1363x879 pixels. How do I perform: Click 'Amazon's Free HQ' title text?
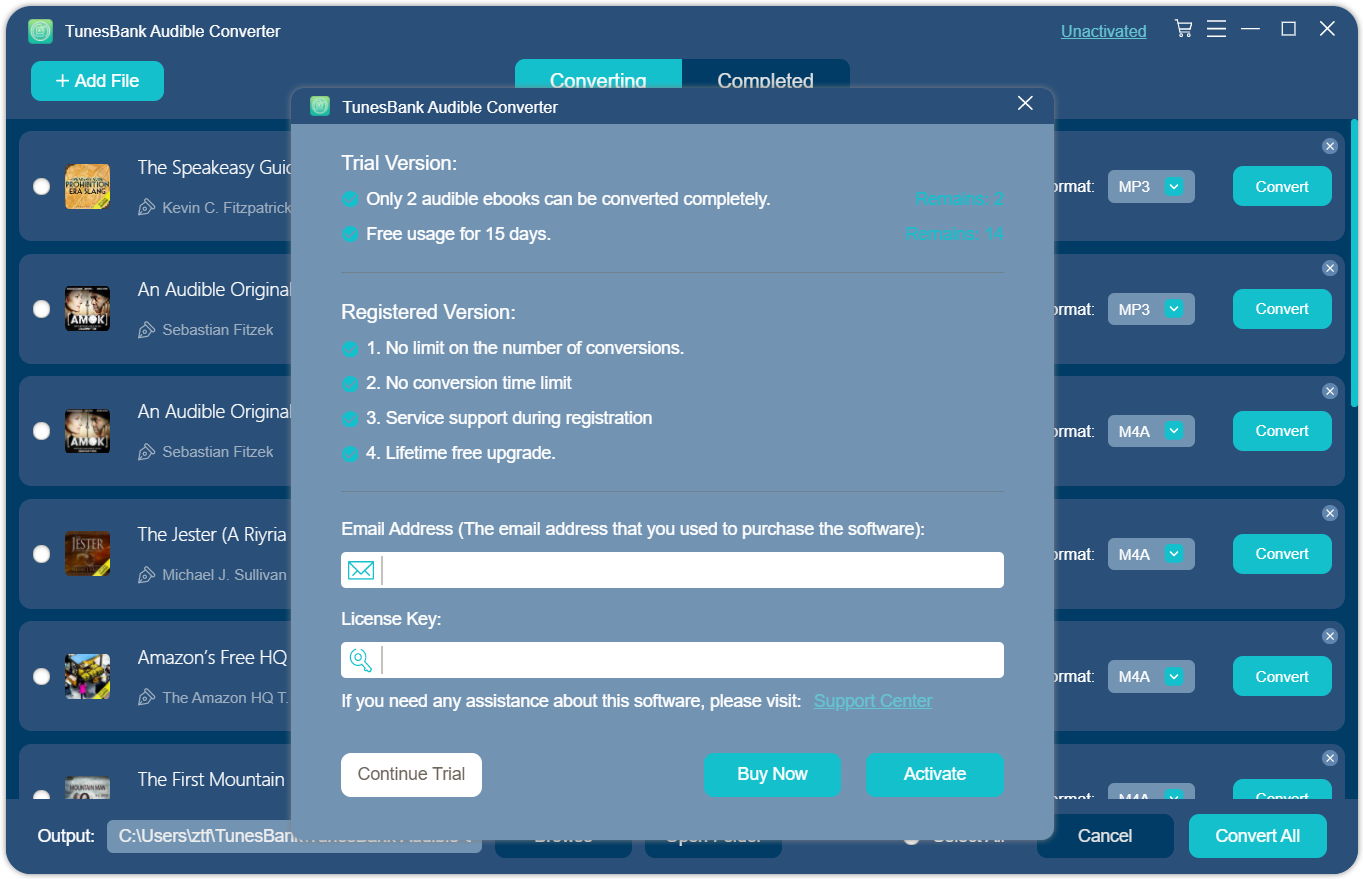click(213, 658)
